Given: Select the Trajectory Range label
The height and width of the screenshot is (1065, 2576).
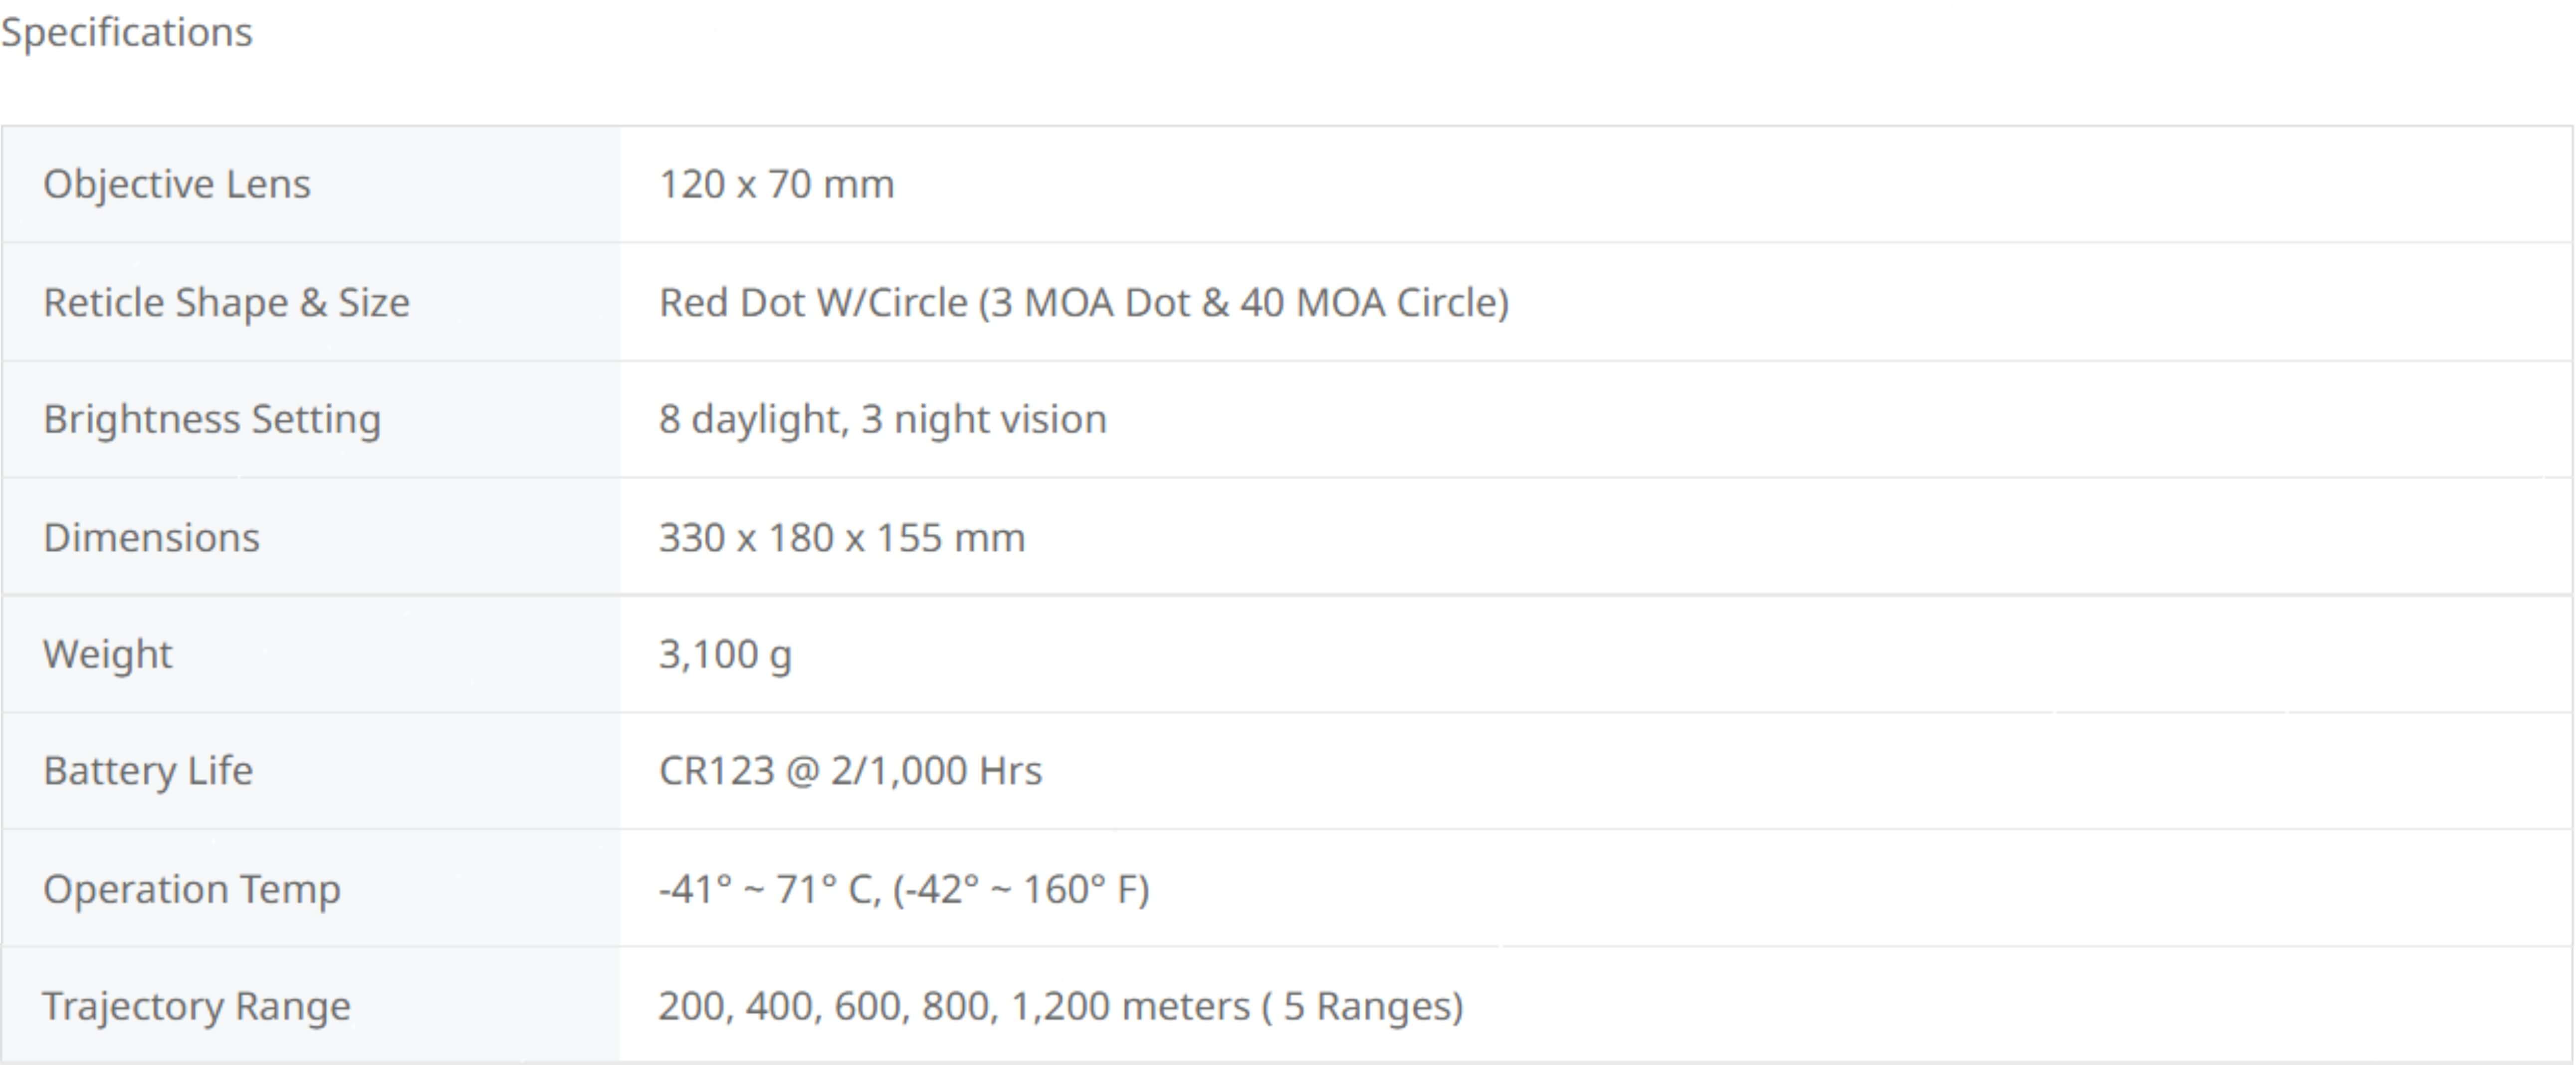Looking at the screenshot, I should click(x=196, y=1006).
